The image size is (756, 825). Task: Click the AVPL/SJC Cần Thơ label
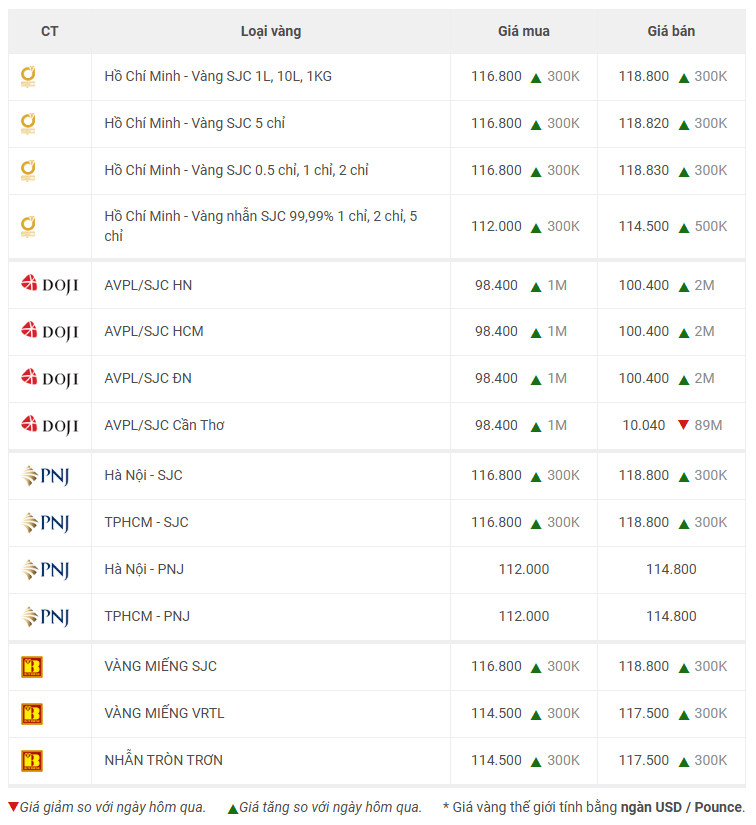coord(164,425)
